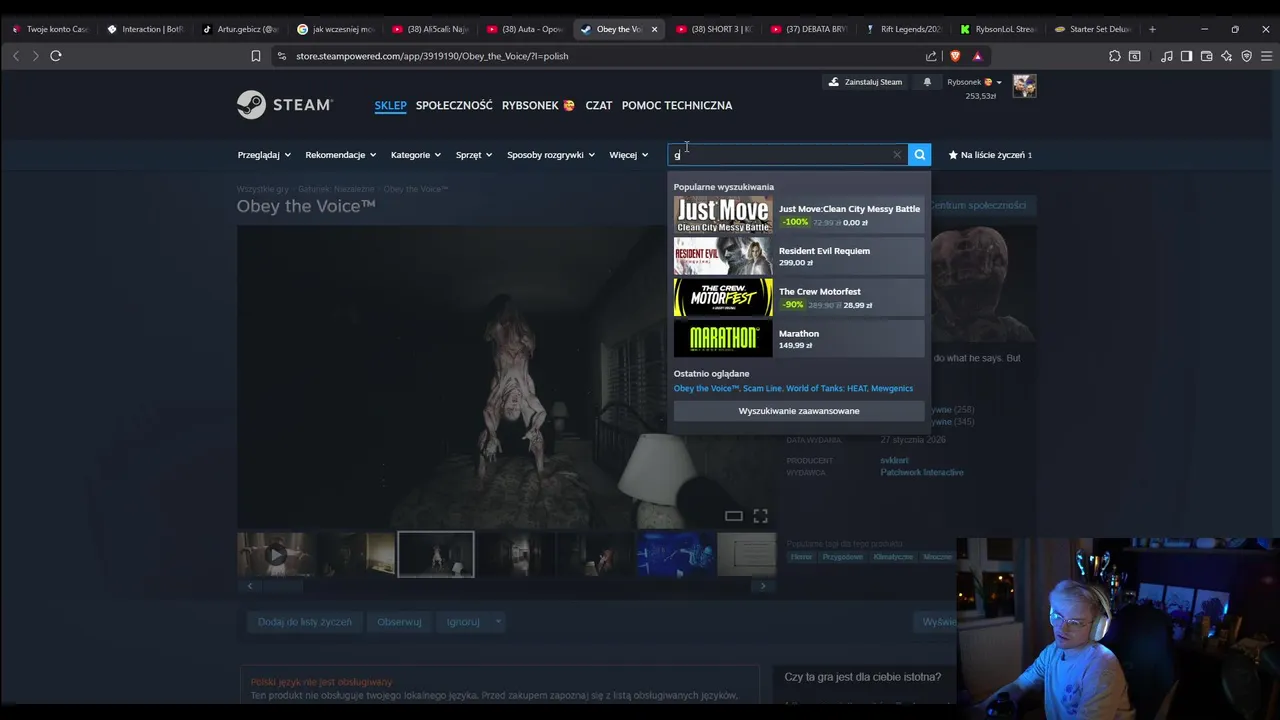Open Rybsonek profile avatar

pyautogui.click(x=1024, y=86)
